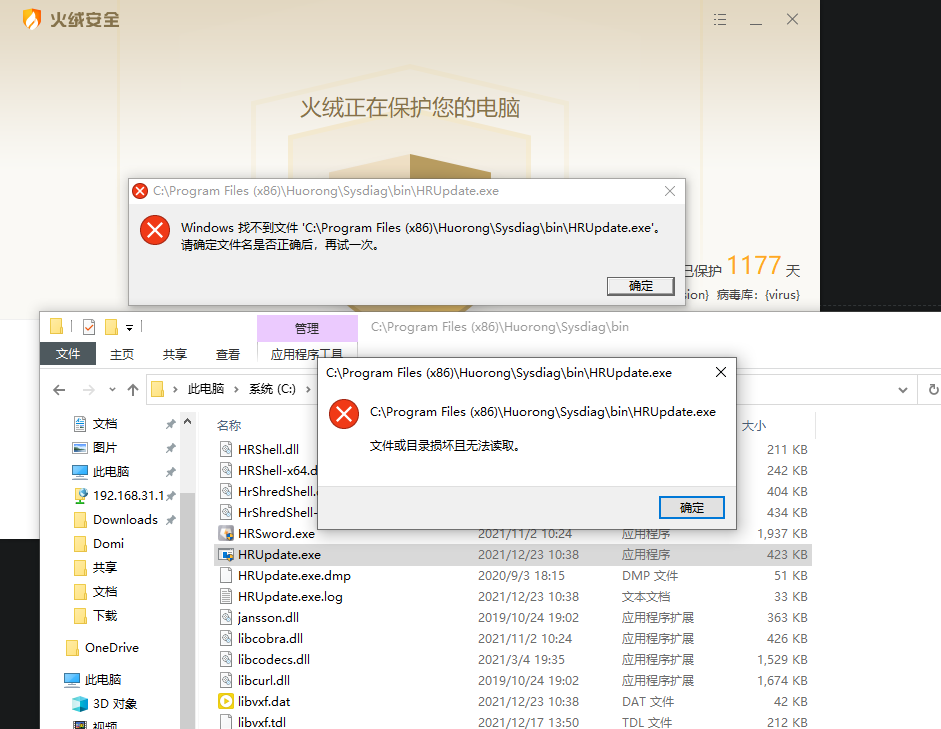Image resolution: width=941 pixels, height=729 pixels.
Task: Select the 管理 contextual tab
Action: pyautogui.click(x=307, y=328)
